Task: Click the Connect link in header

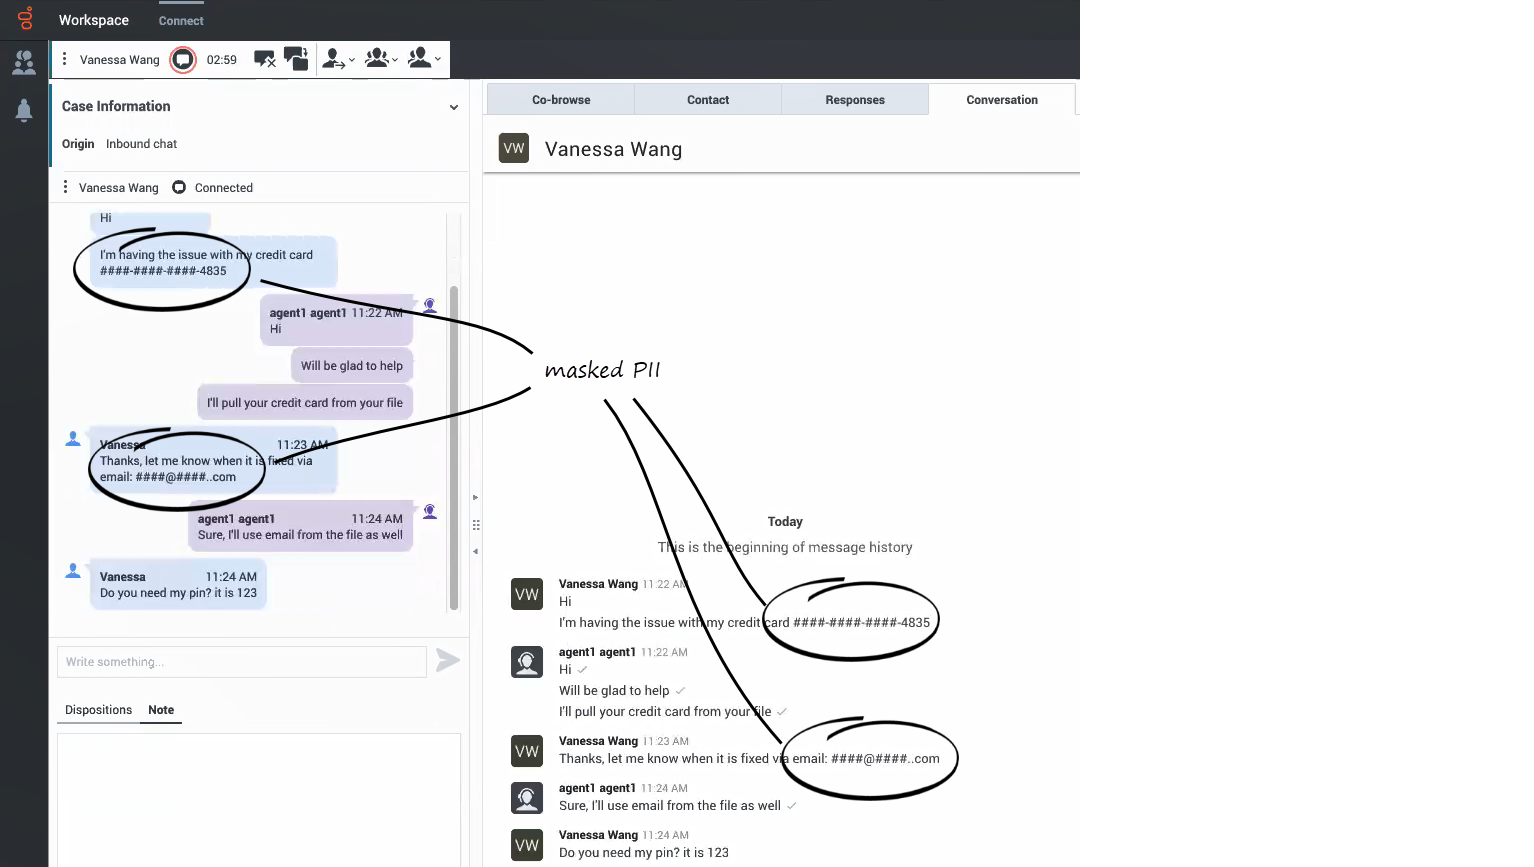Action: coord(181,21)
